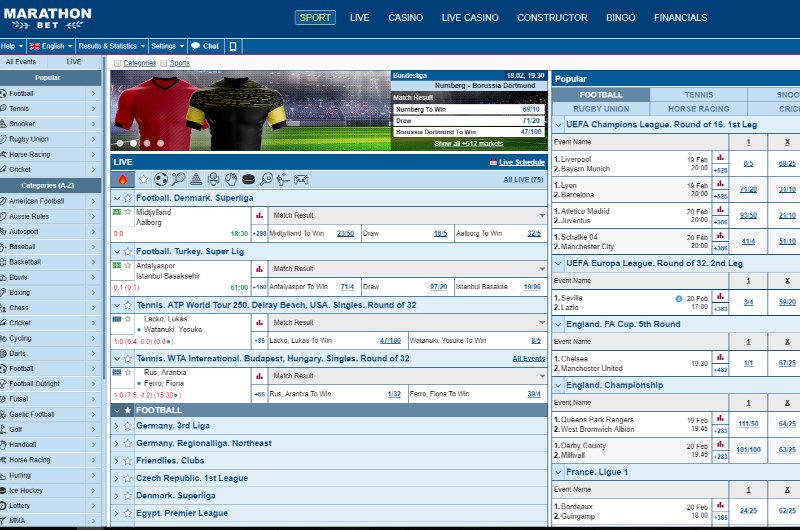Image resolution: width=800 pixels, height=530 pixels.
Task: Favourite the Antalyaspor match star
Action: pos(128,265)
